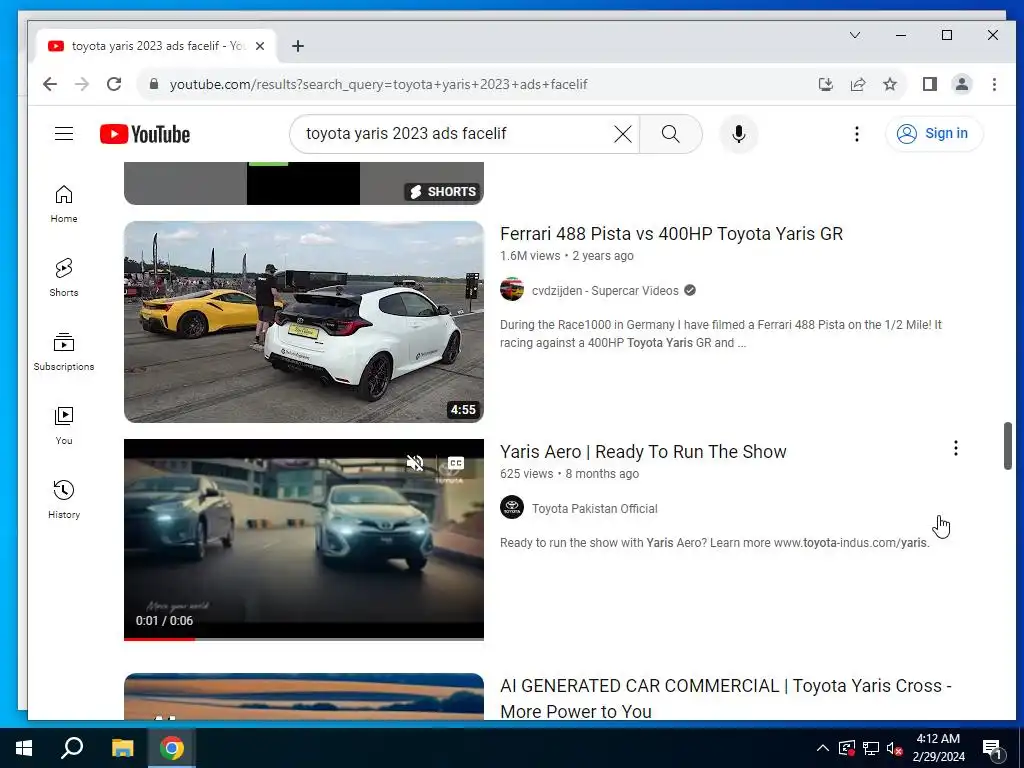Go back in Chrome
This screenshot has width=1024, height=768.
coord(50,84)
